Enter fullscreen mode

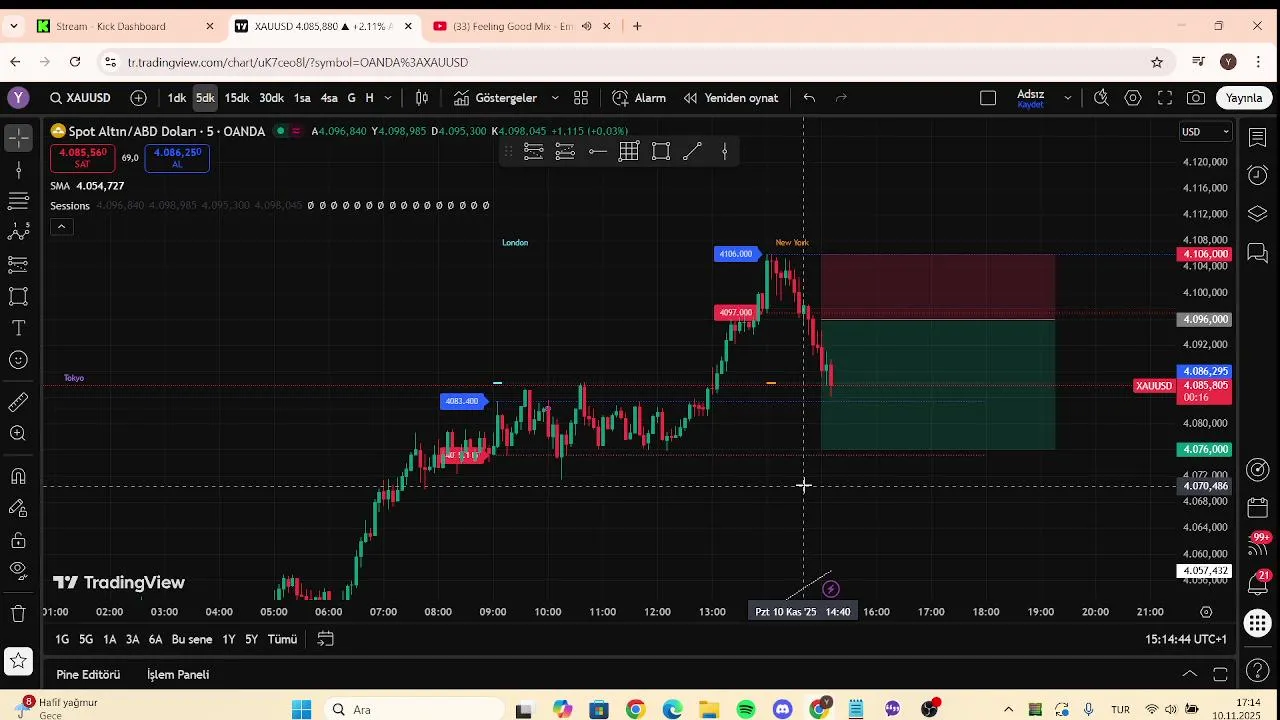[x=1165, y=98]
